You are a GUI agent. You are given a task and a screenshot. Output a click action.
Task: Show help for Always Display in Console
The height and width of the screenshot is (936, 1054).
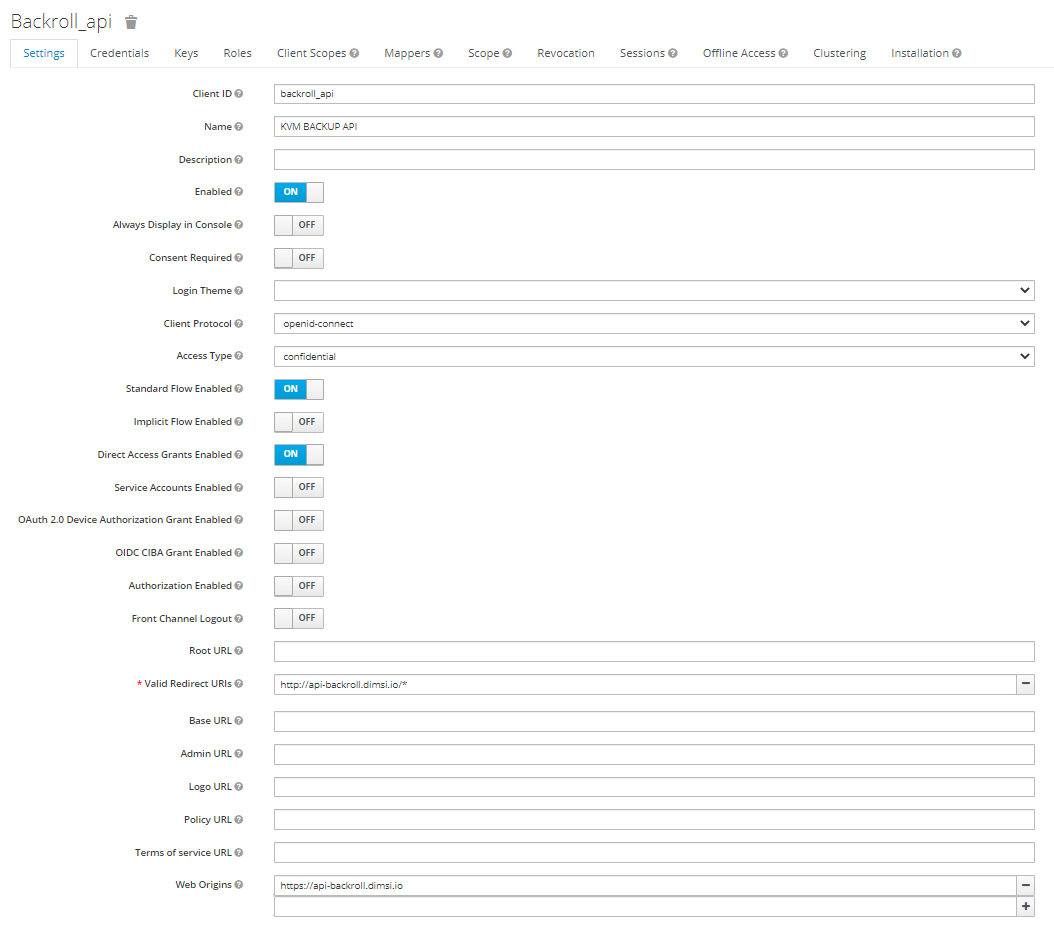239,225
